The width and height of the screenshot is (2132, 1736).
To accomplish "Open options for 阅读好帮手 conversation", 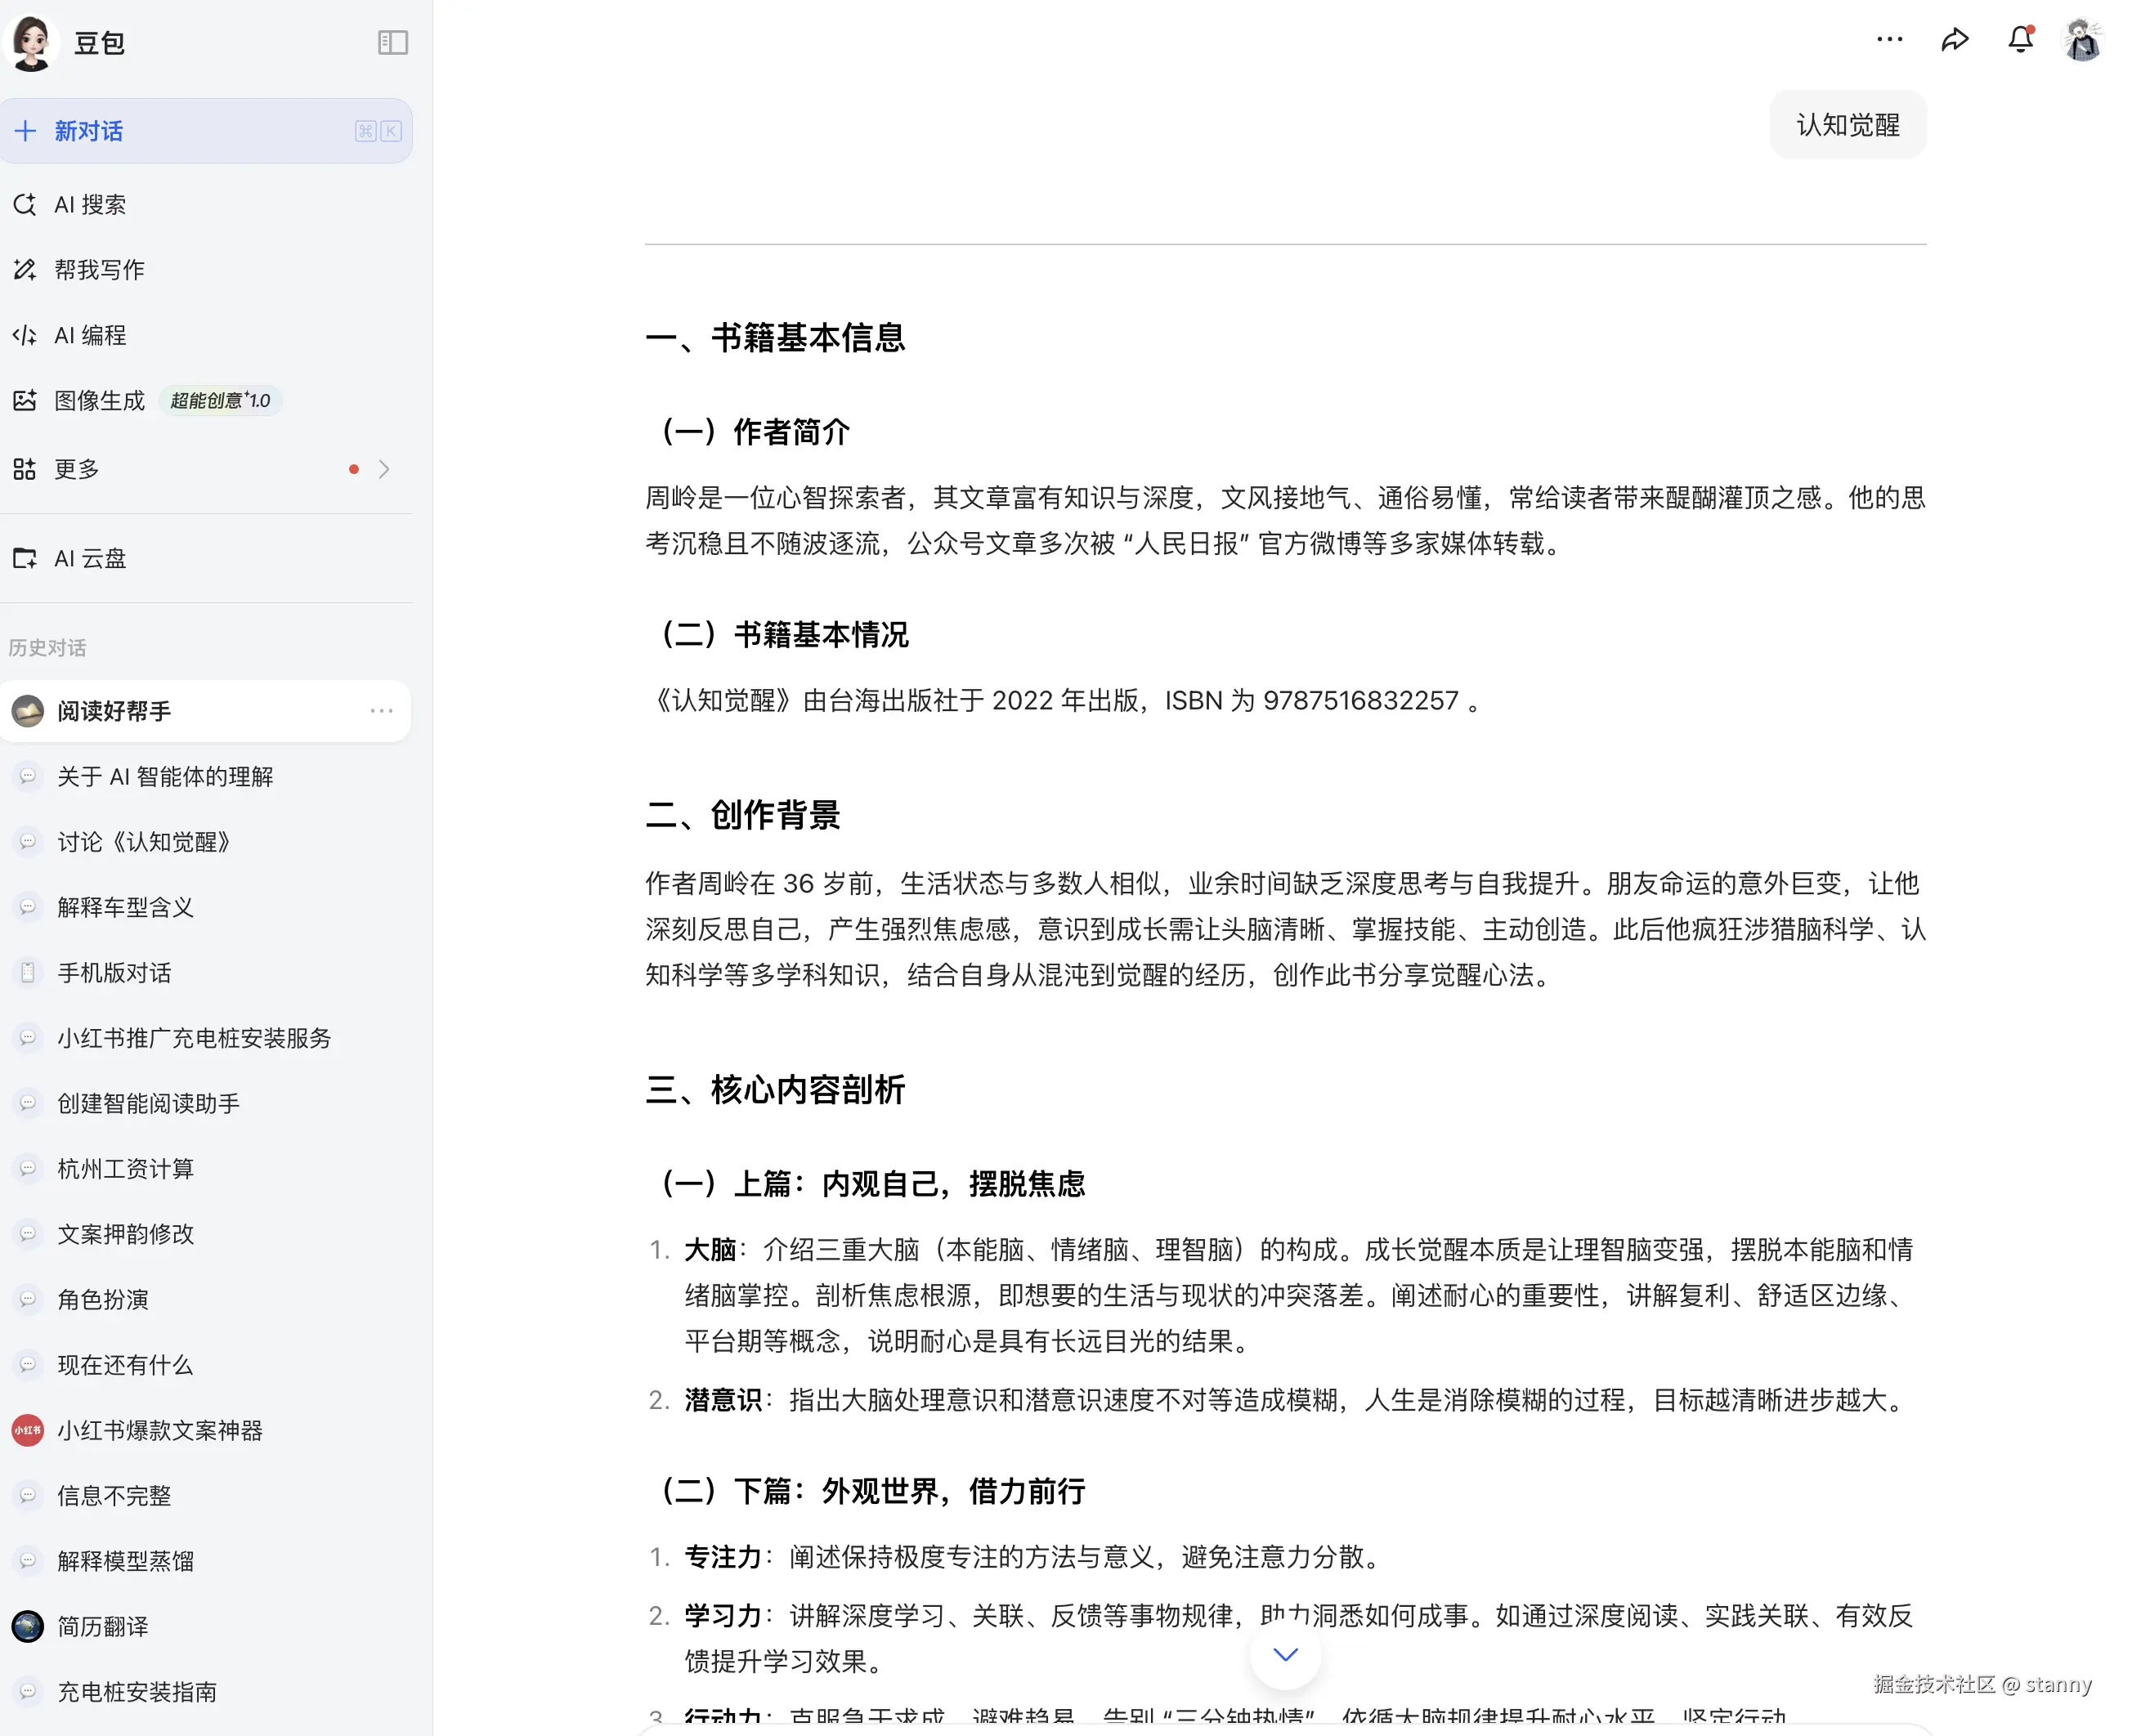I will pyautogui.click(x=381, y=711).
